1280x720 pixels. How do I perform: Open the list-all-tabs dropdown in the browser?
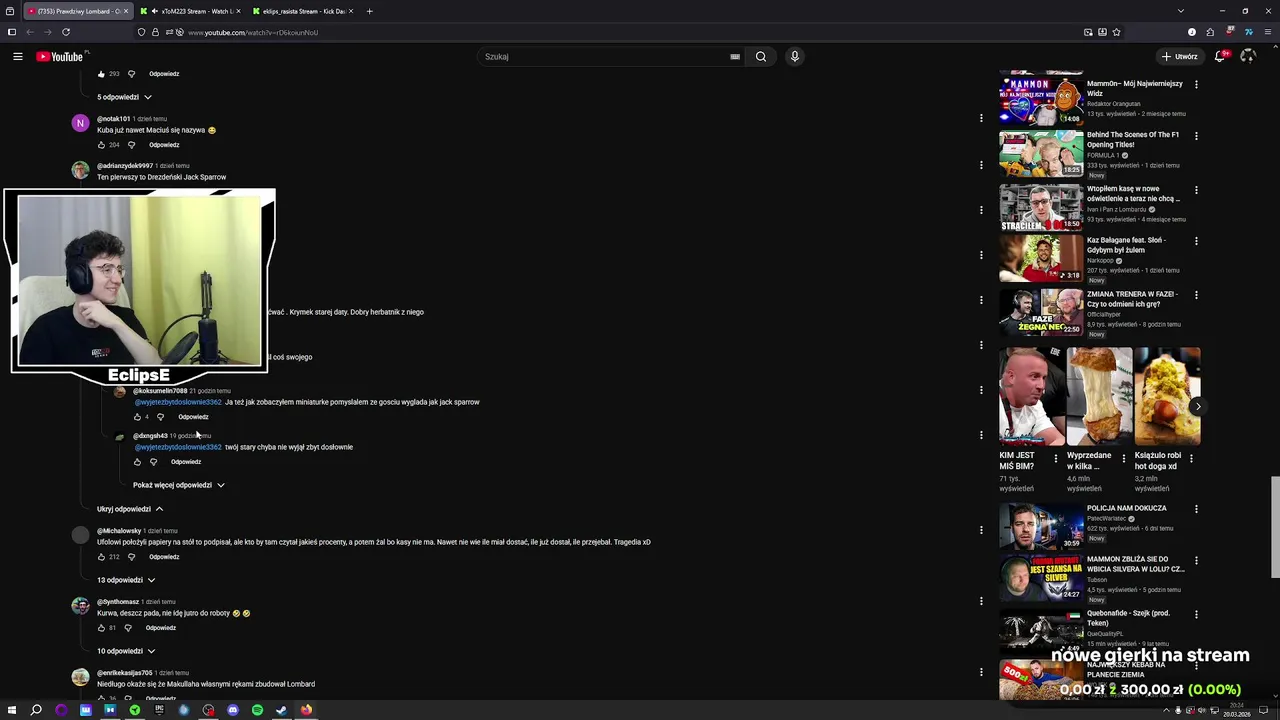pyautogui.click(x=1180, y=11)
